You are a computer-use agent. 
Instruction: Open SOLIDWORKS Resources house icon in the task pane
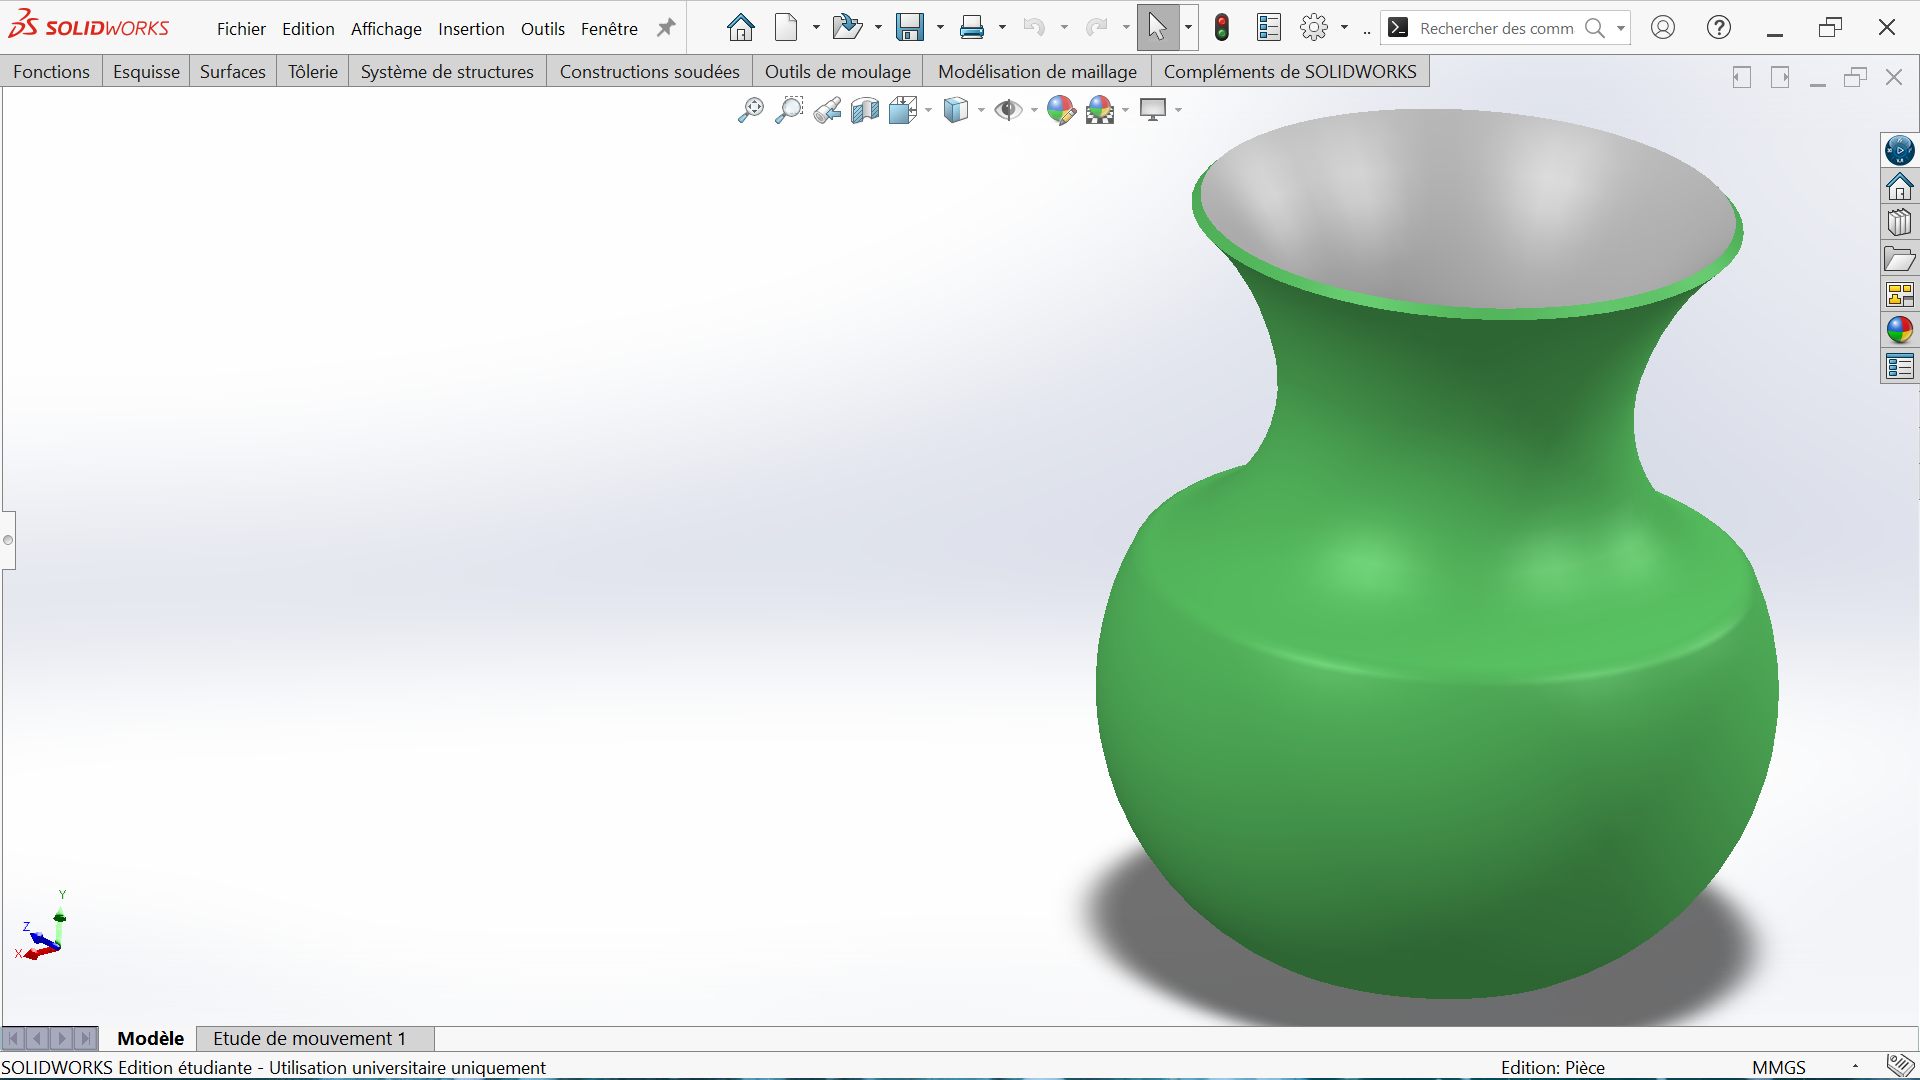point(1899,187)
